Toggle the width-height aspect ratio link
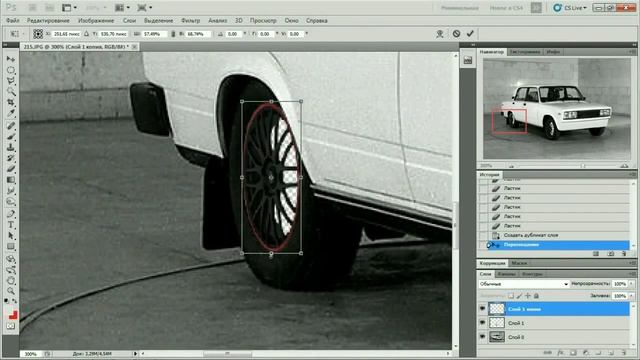 point(173,34)
